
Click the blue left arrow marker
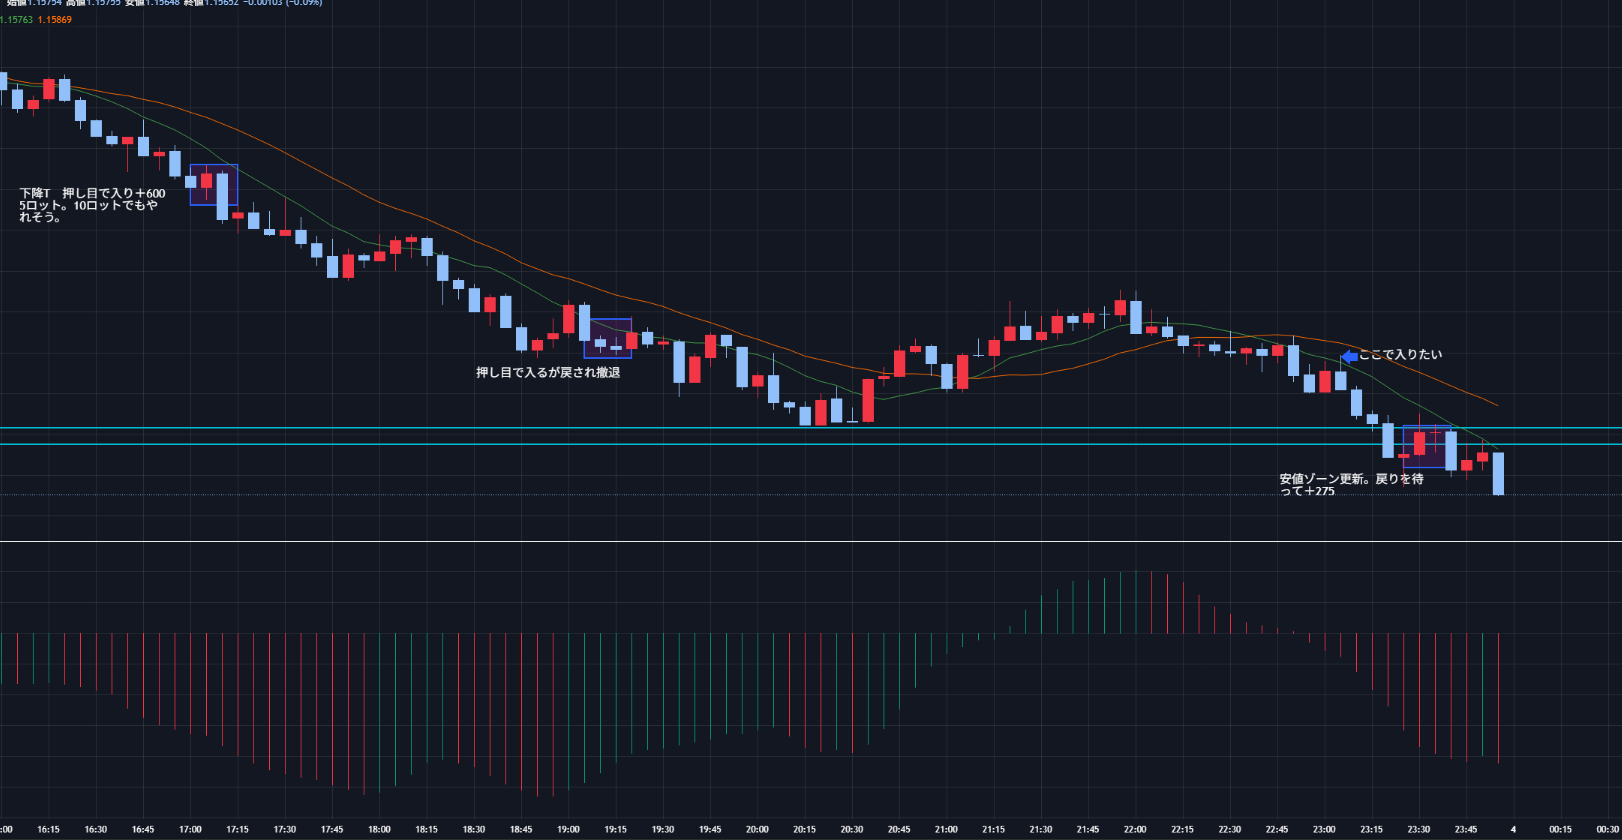(x=1349, y=356)
